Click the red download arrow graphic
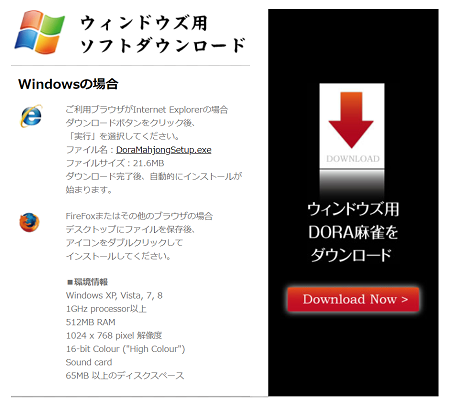450x404 pixels. 351,120
